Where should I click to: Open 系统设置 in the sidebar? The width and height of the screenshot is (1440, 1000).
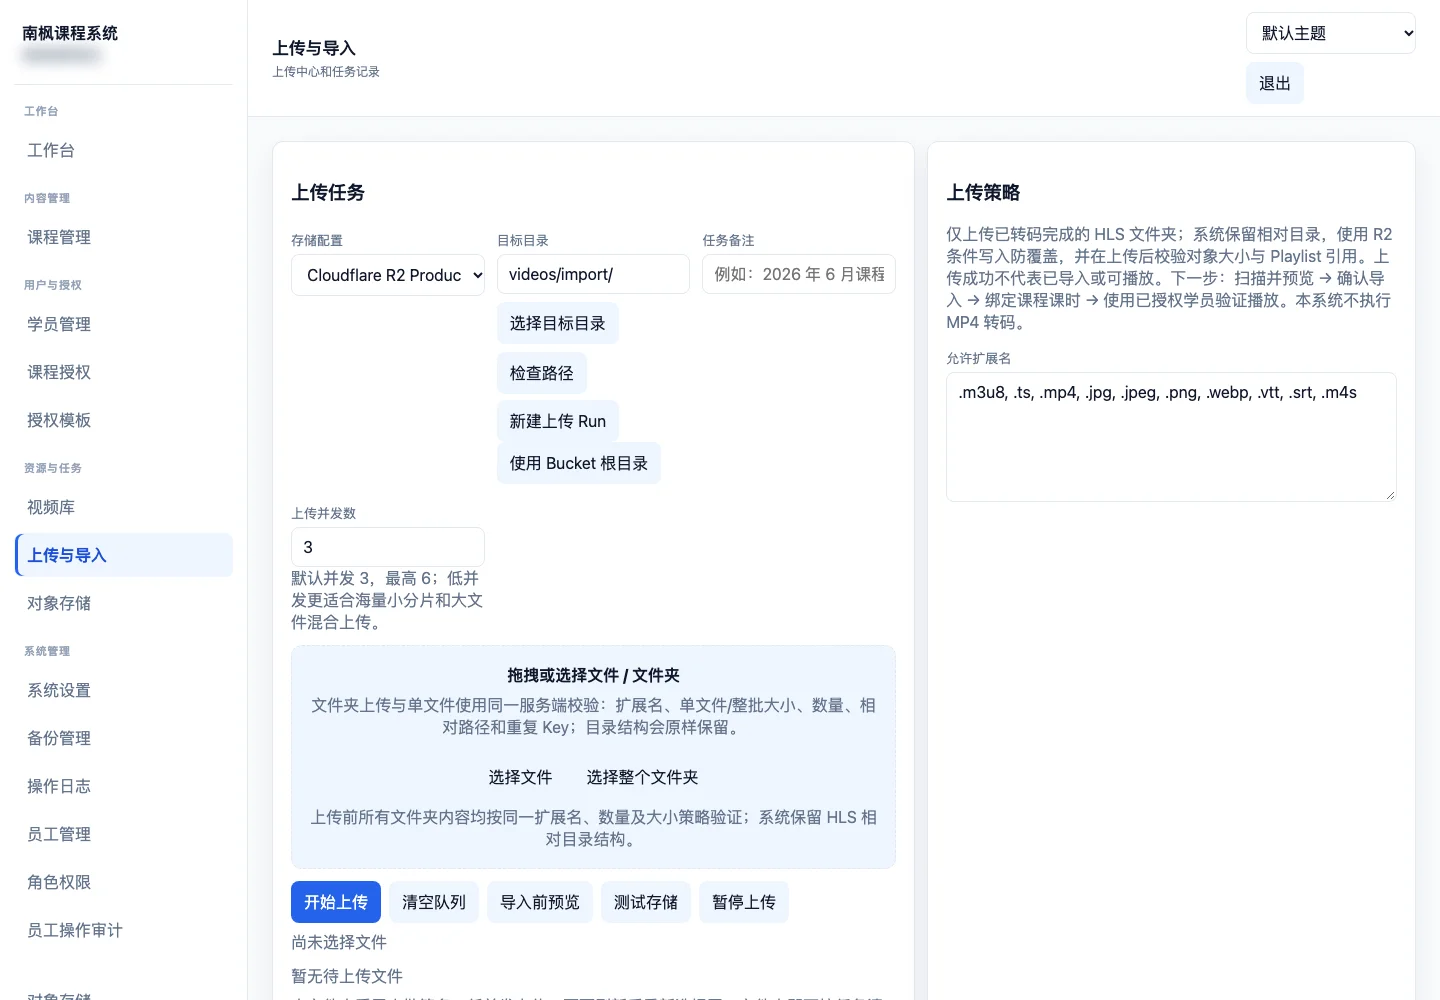[124, 690]
